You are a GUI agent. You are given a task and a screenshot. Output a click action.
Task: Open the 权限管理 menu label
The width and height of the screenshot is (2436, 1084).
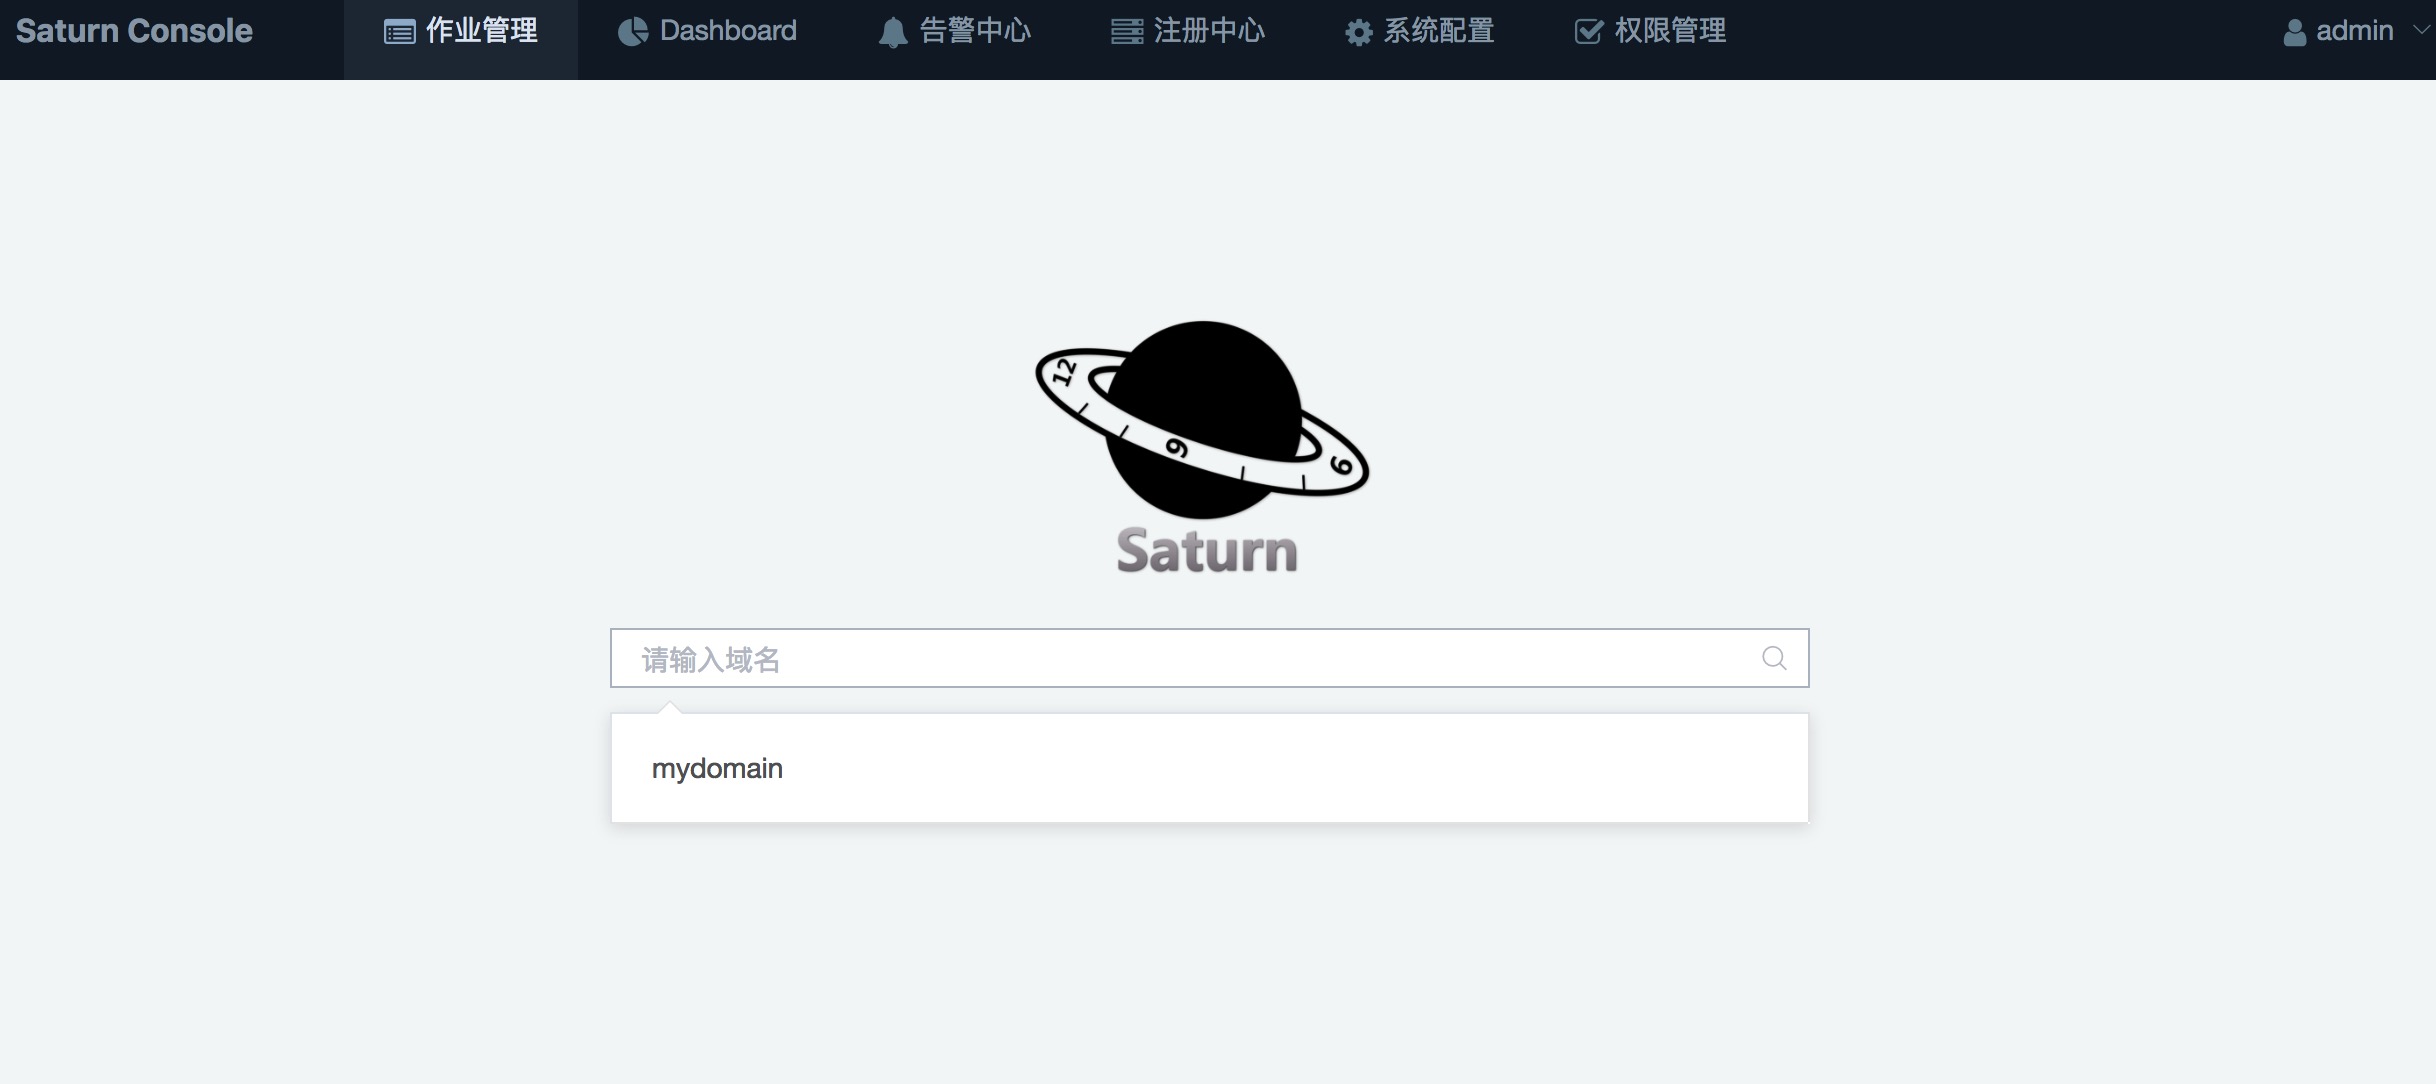pos(1670,31)
